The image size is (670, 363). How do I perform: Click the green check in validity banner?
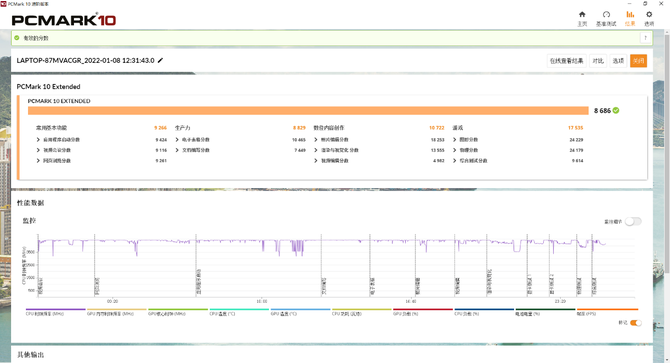(x=17, y=38)
